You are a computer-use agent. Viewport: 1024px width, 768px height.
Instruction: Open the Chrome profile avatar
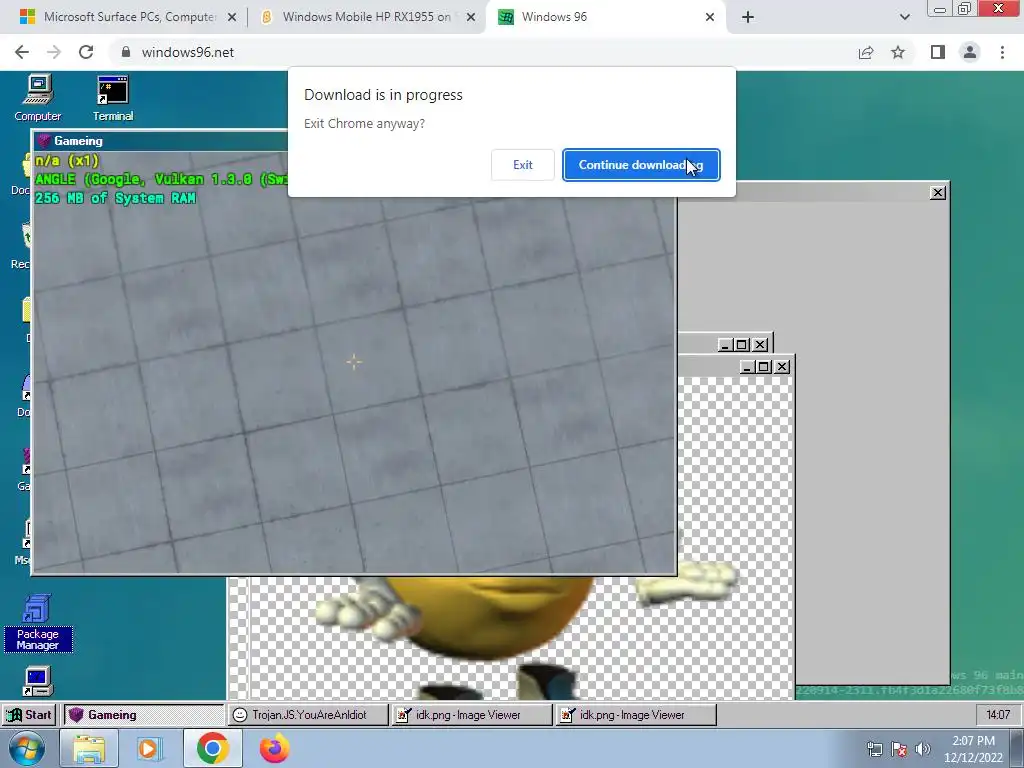[x=970, y=52]
